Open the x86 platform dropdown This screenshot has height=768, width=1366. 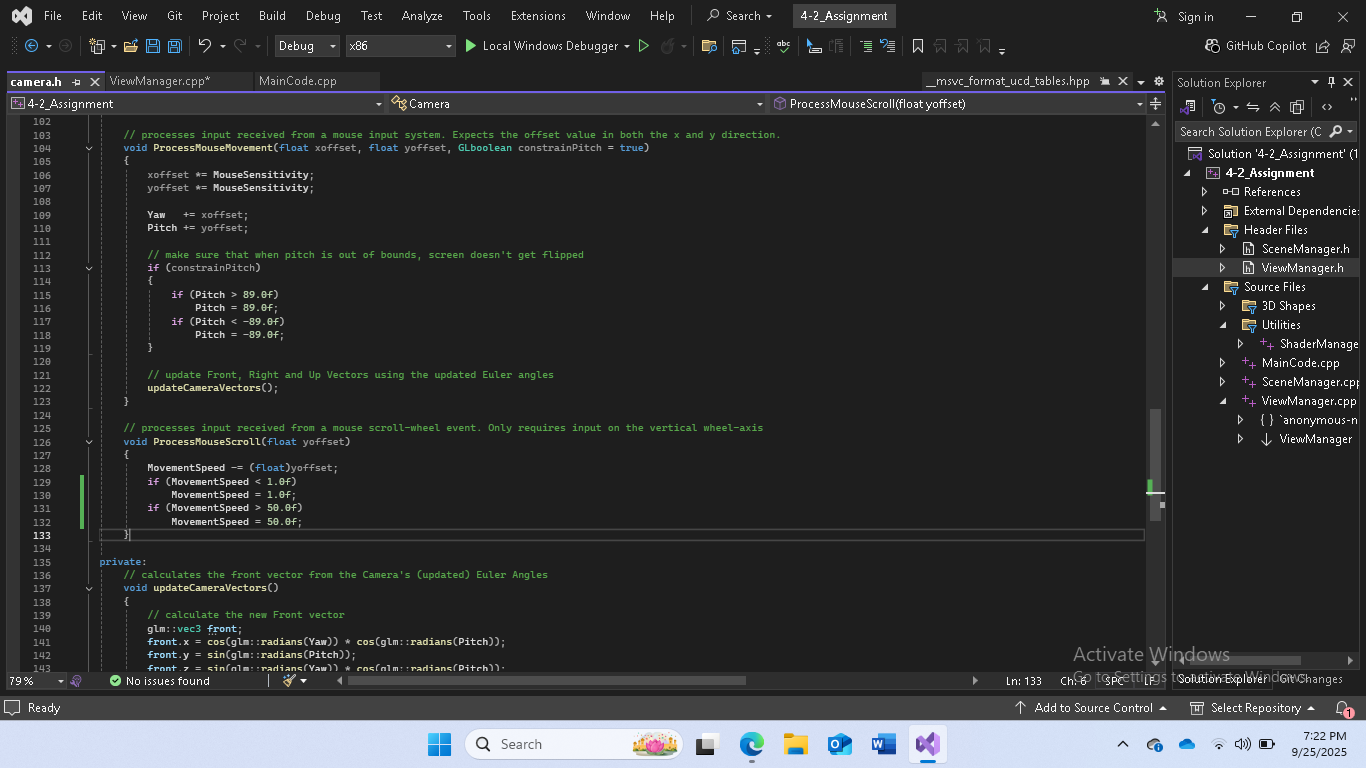(400, 46)
